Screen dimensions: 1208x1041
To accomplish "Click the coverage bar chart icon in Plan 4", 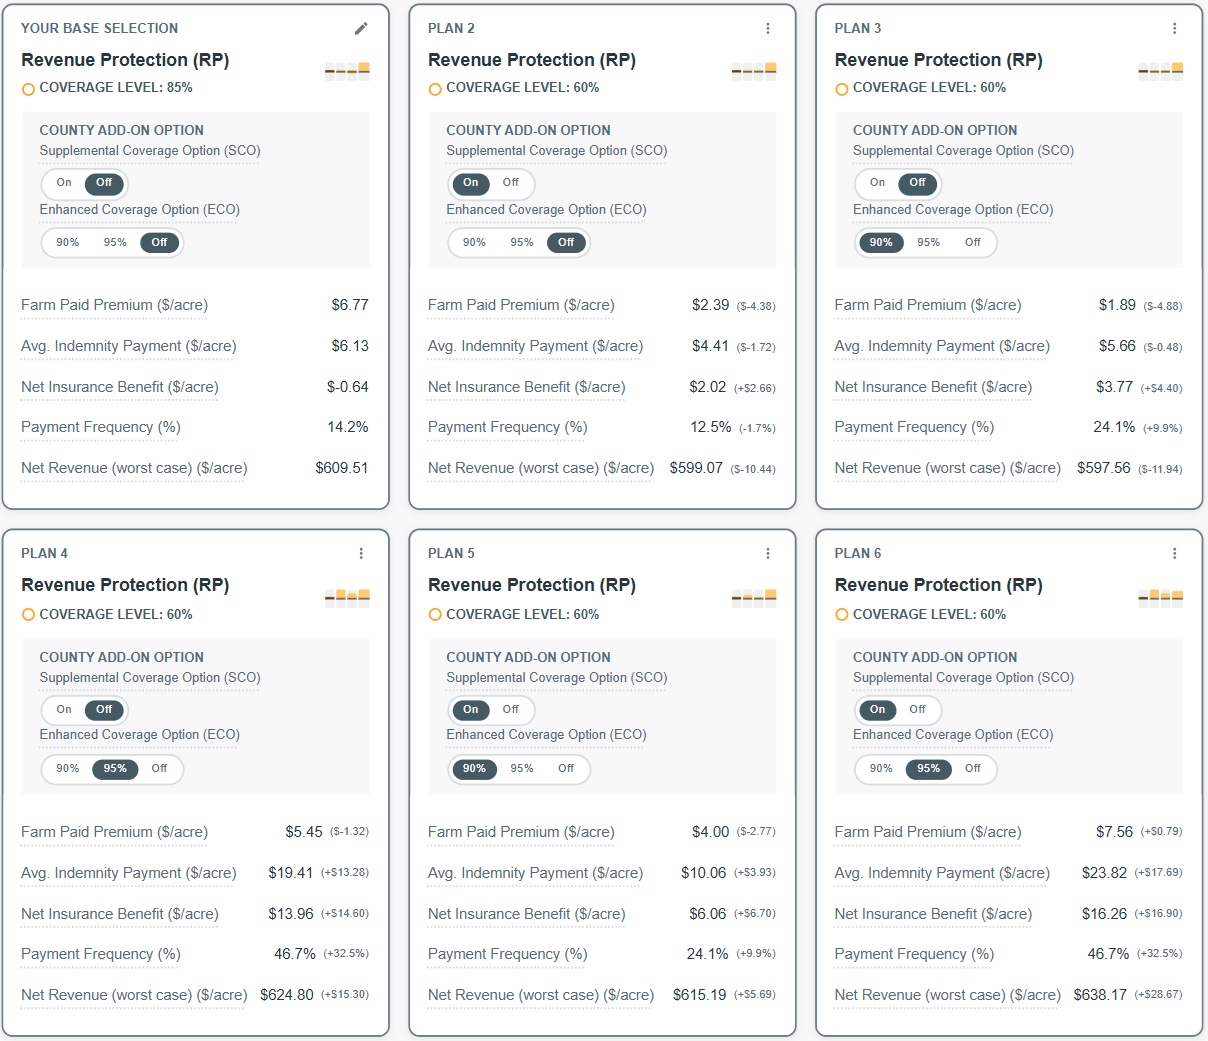I will (347, 598).
